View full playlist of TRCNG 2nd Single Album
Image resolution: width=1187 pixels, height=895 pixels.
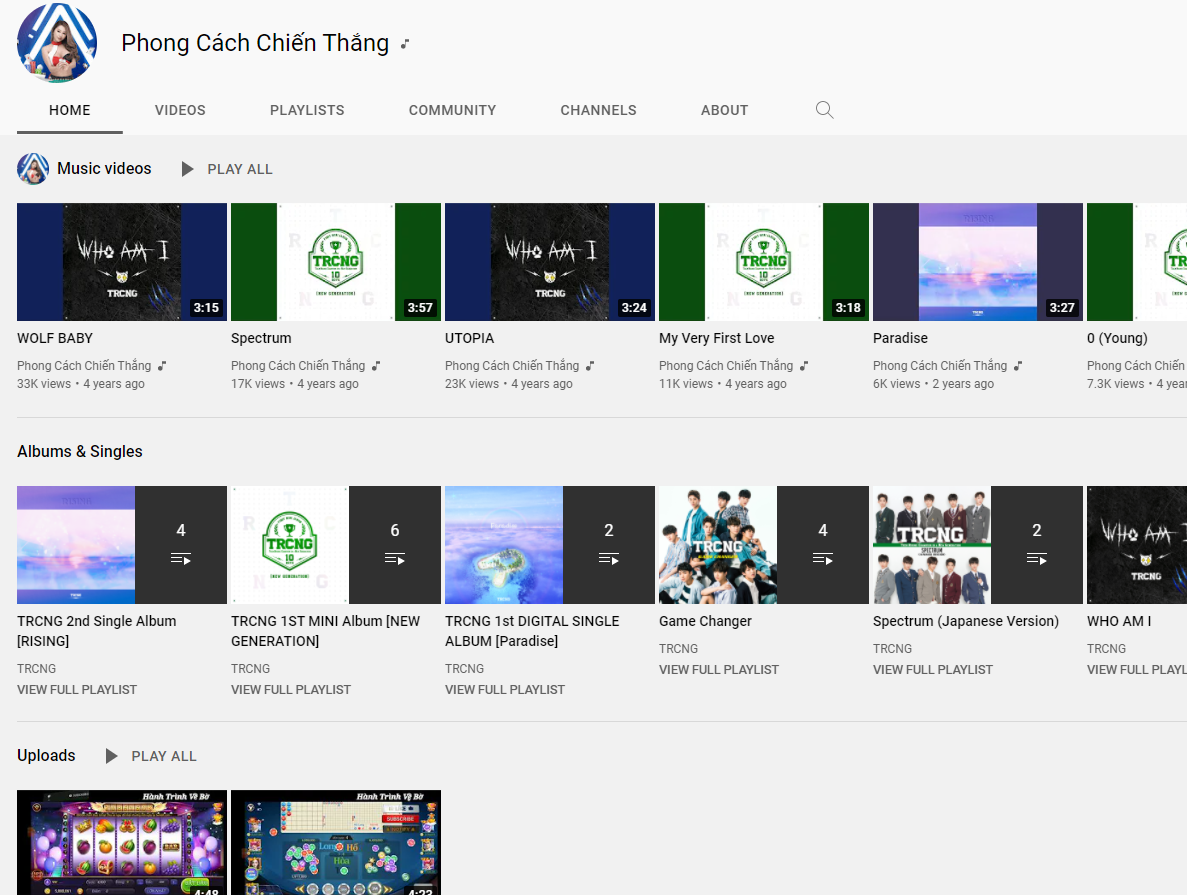coord(77,690)
